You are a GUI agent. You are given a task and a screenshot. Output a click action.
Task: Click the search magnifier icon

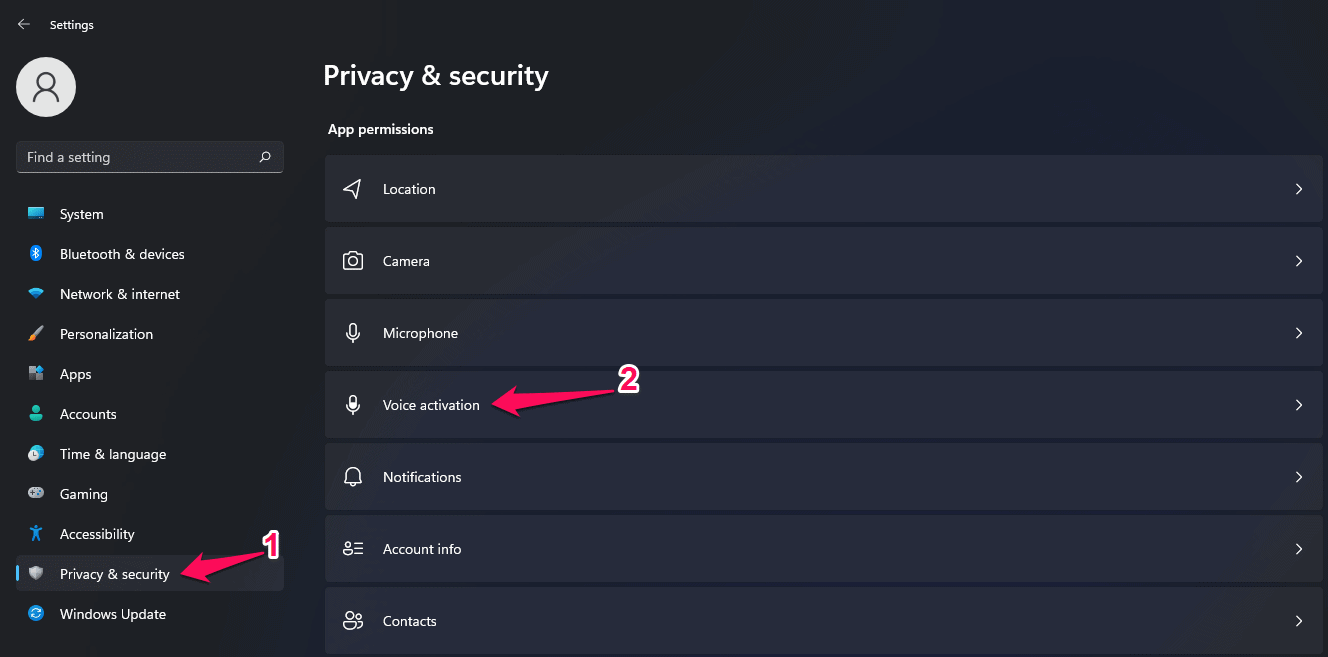(265, 157)
